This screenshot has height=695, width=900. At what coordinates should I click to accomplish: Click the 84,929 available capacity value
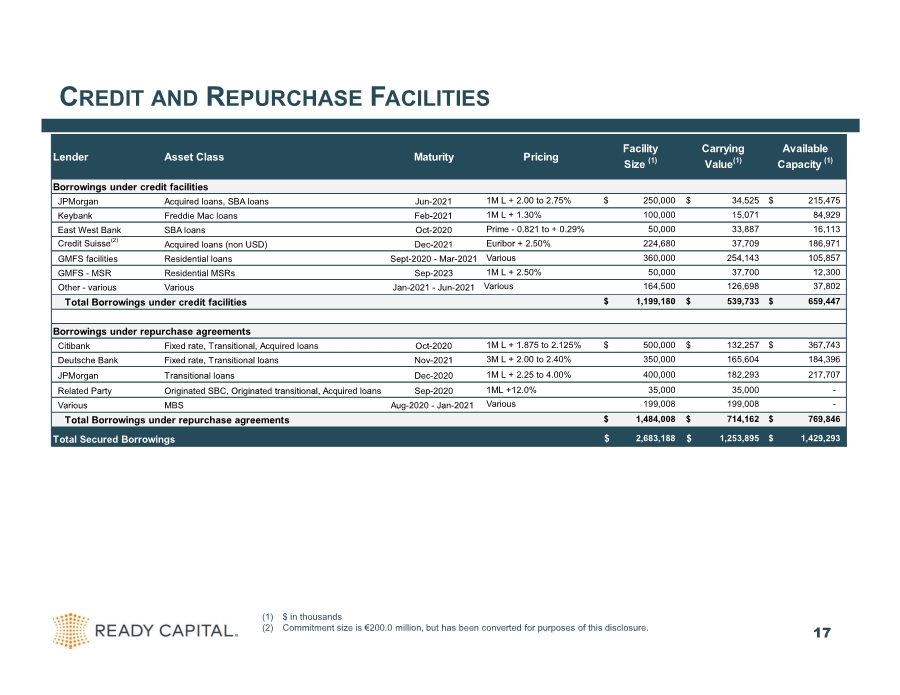(826, 215)
